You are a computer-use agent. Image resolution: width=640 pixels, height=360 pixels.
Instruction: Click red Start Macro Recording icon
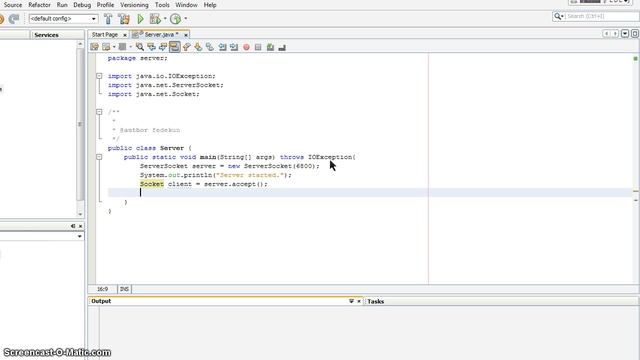coord(246,47)
